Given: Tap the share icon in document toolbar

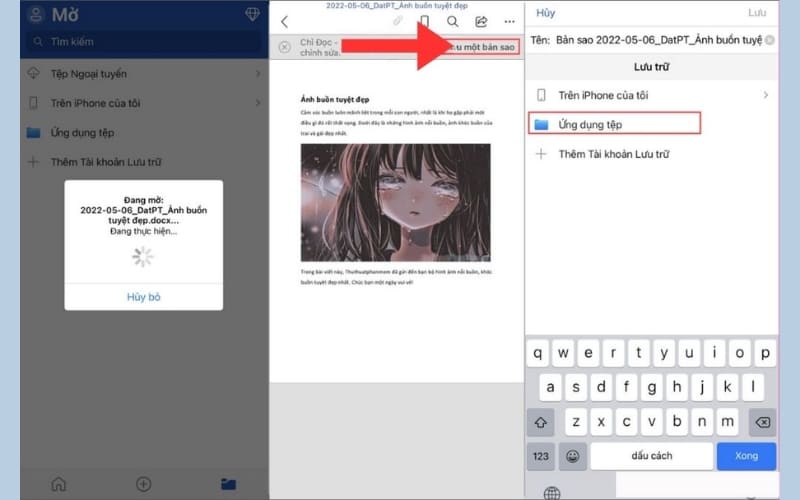Looking at the screenshot, I should [x=481, y=21].
